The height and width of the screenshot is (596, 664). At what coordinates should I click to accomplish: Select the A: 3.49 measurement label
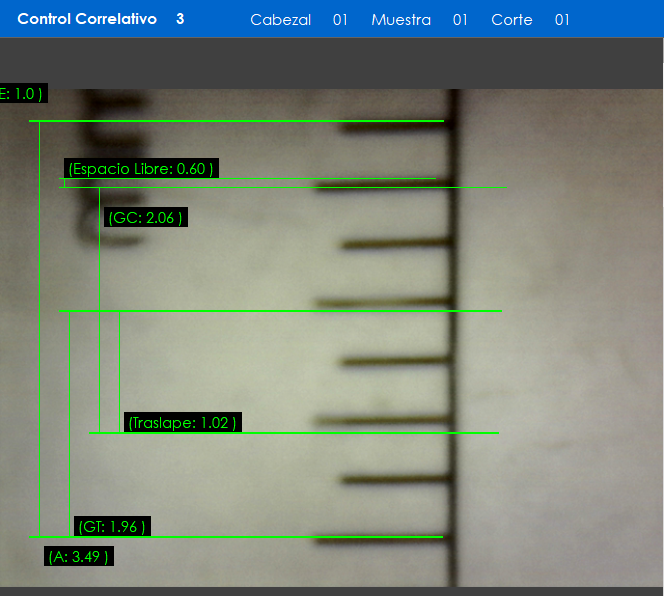coord(79,556)
